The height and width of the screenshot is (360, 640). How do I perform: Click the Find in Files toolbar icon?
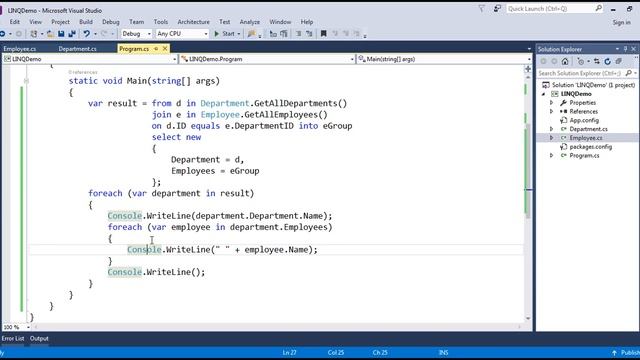tap(251, 34)
